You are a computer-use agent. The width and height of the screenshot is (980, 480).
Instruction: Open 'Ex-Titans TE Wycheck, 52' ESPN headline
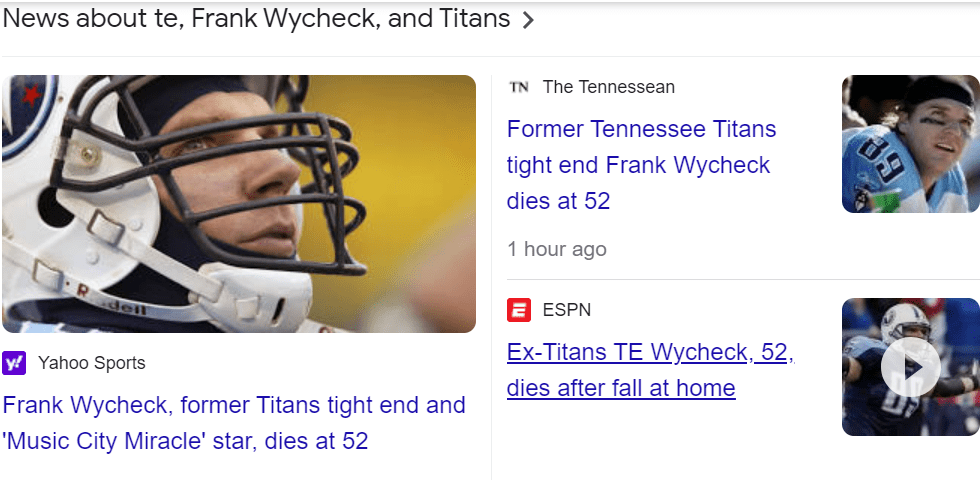[650, 352]
